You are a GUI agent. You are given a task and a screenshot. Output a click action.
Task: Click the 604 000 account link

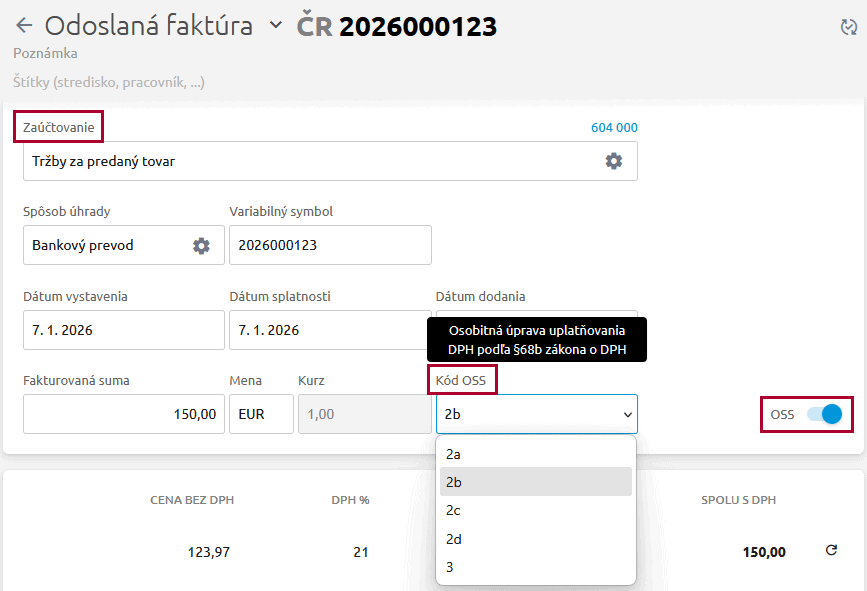pos(613,127)
